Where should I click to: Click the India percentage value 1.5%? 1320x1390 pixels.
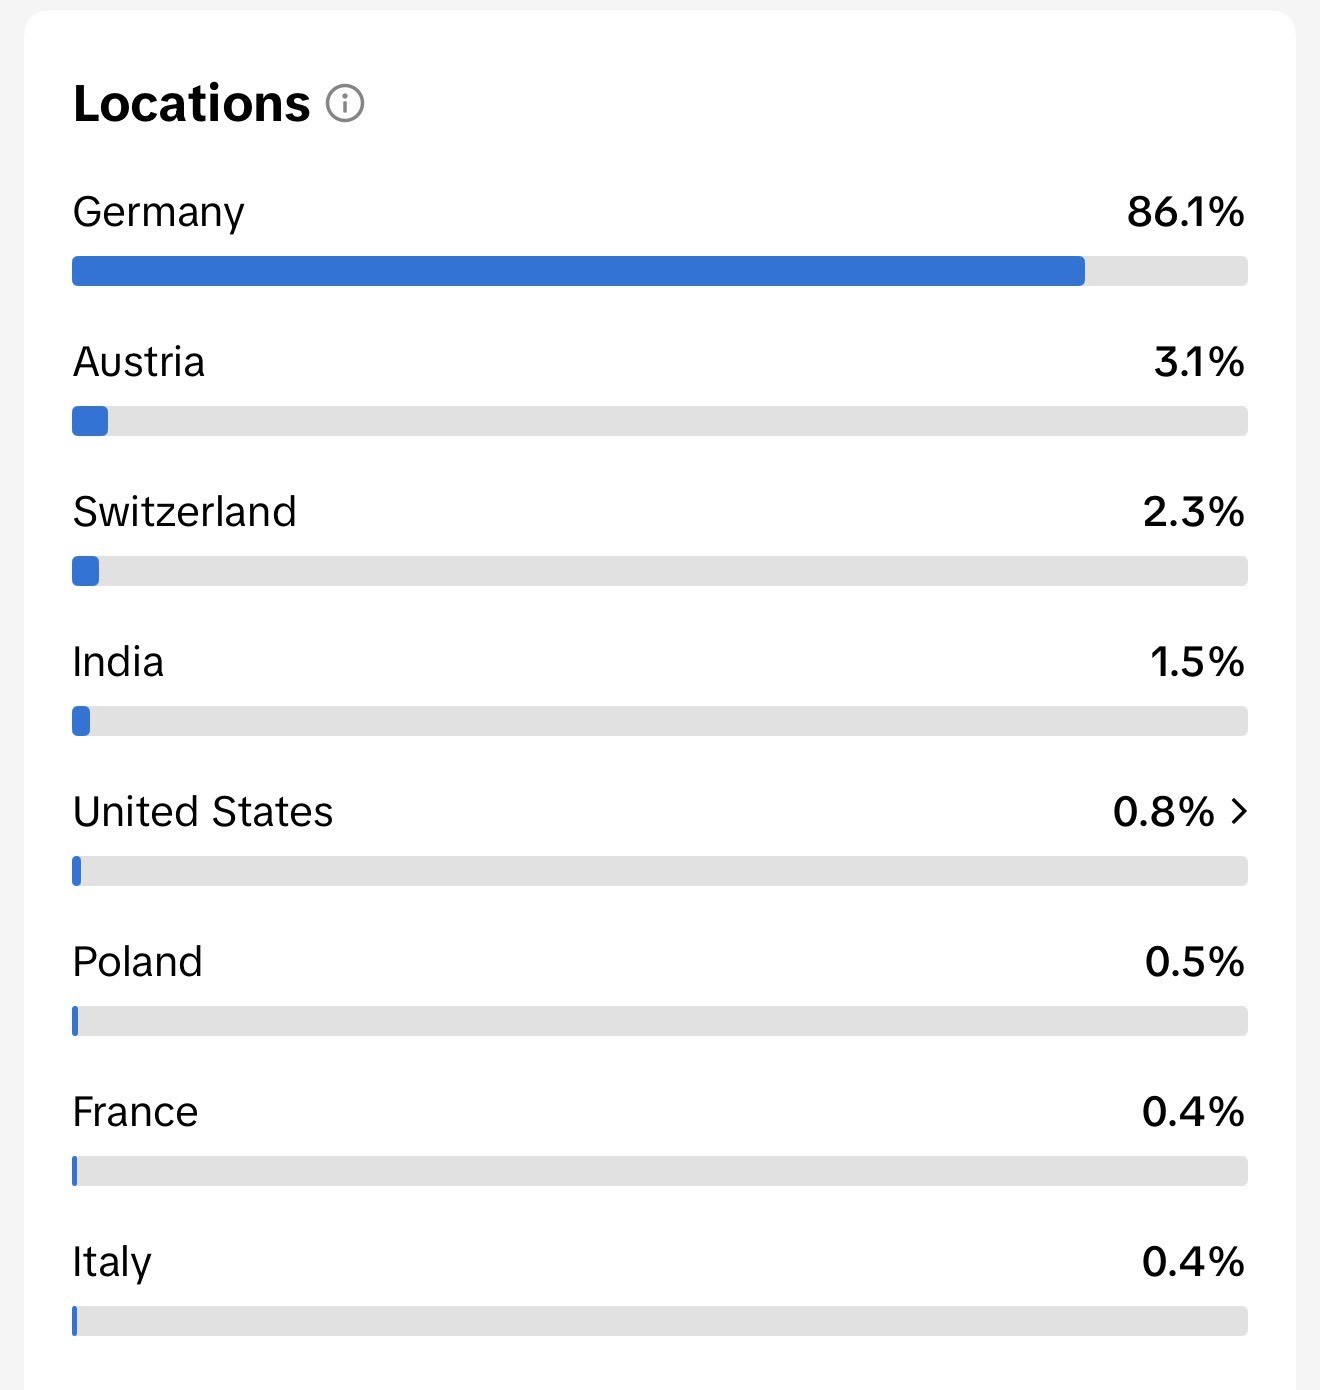(x=1197, y=662)
